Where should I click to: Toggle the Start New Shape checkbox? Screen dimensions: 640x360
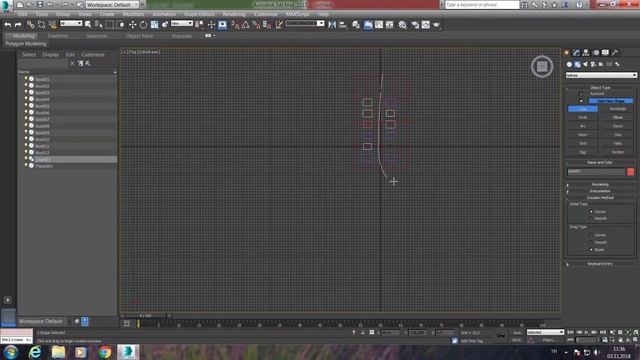581,101
